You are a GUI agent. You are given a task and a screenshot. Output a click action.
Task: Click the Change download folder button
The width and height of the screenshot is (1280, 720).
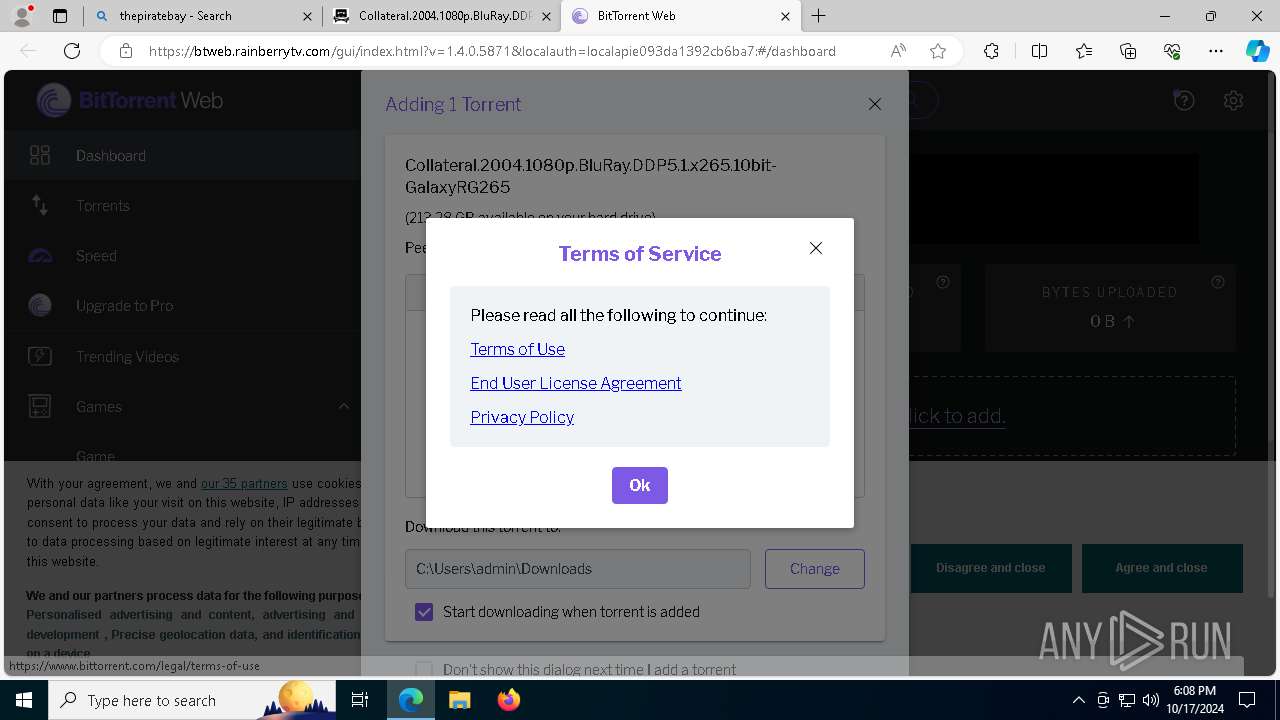coord(815,568)
